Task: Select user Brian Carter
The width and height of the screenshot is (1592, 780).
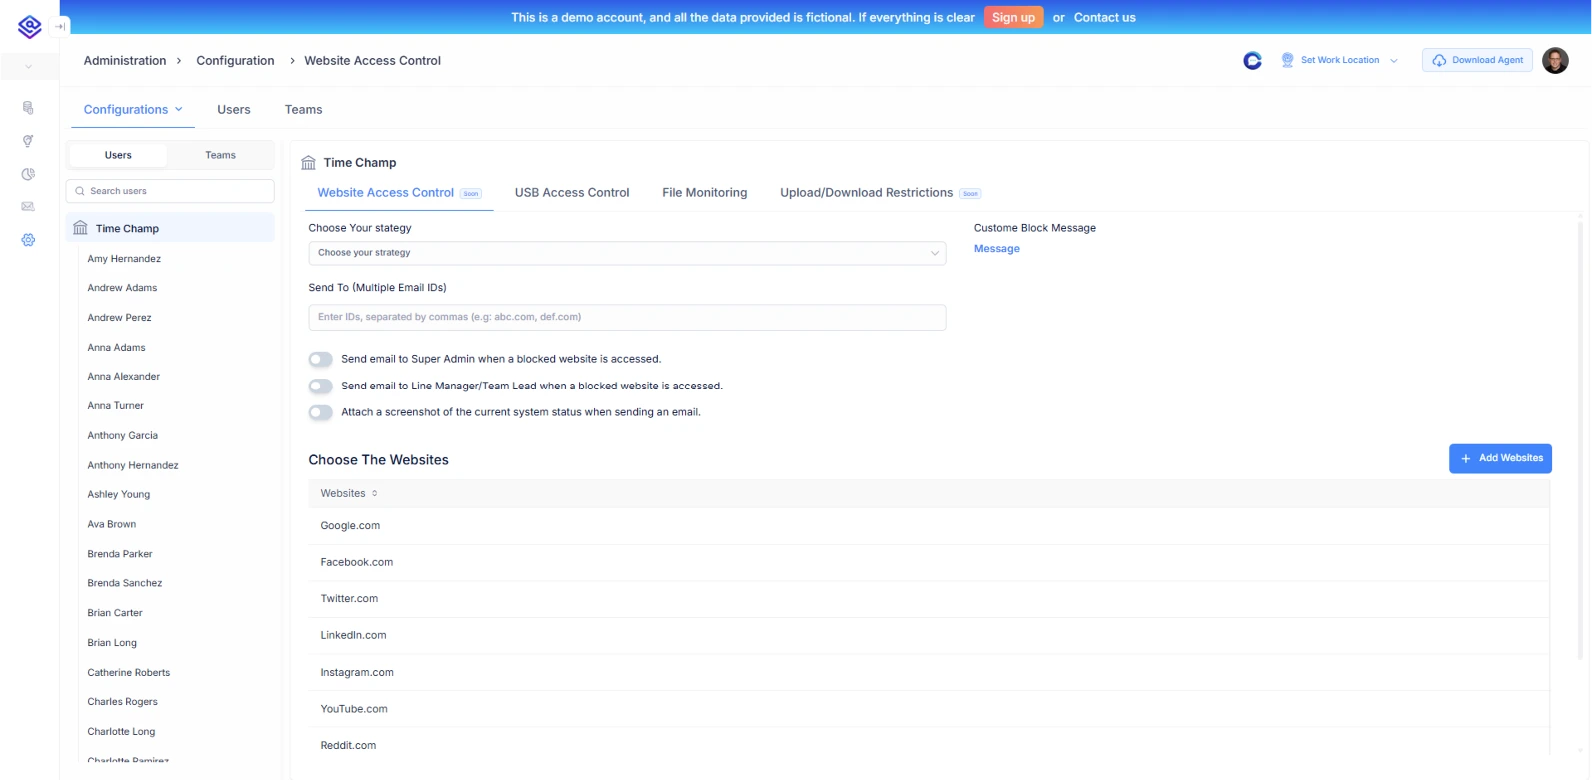Action: [115, 613]
